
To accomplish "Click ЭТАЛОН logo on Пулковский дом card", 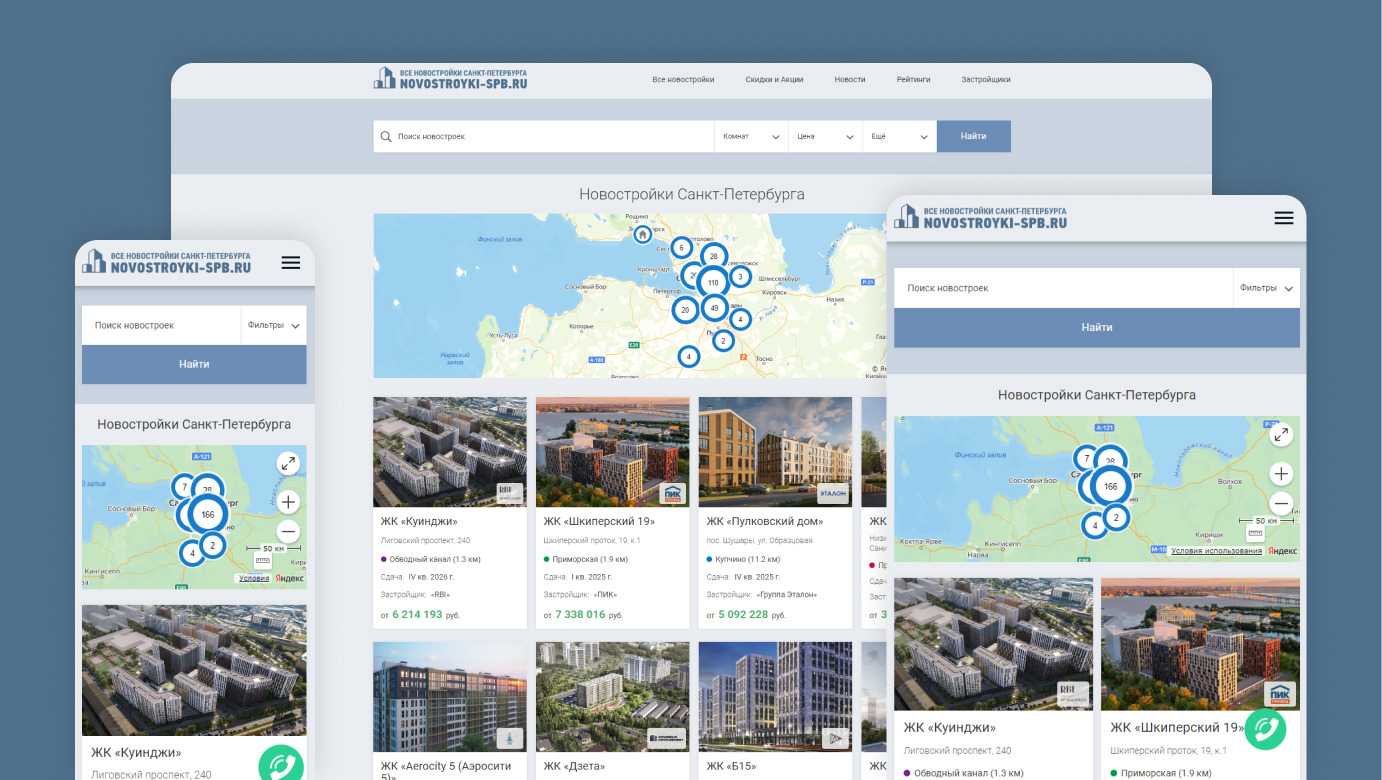I will pyautogui.click(x=832, y=493).
